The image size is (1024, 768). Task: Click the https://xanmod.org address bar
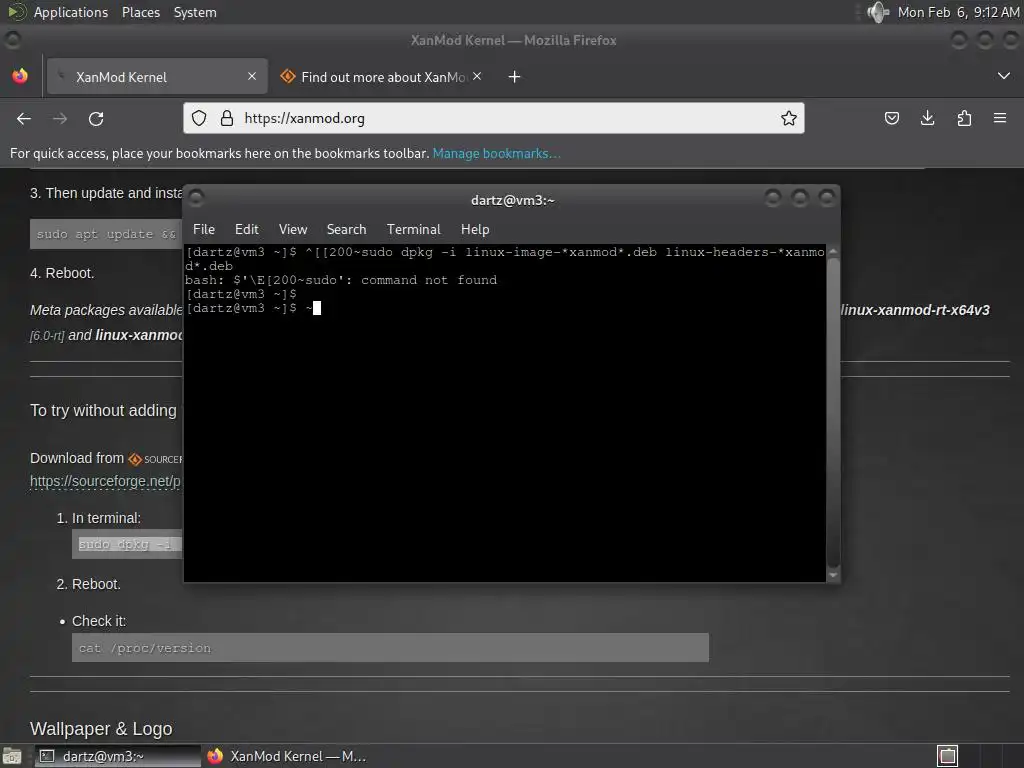click(x=494, y=118)
